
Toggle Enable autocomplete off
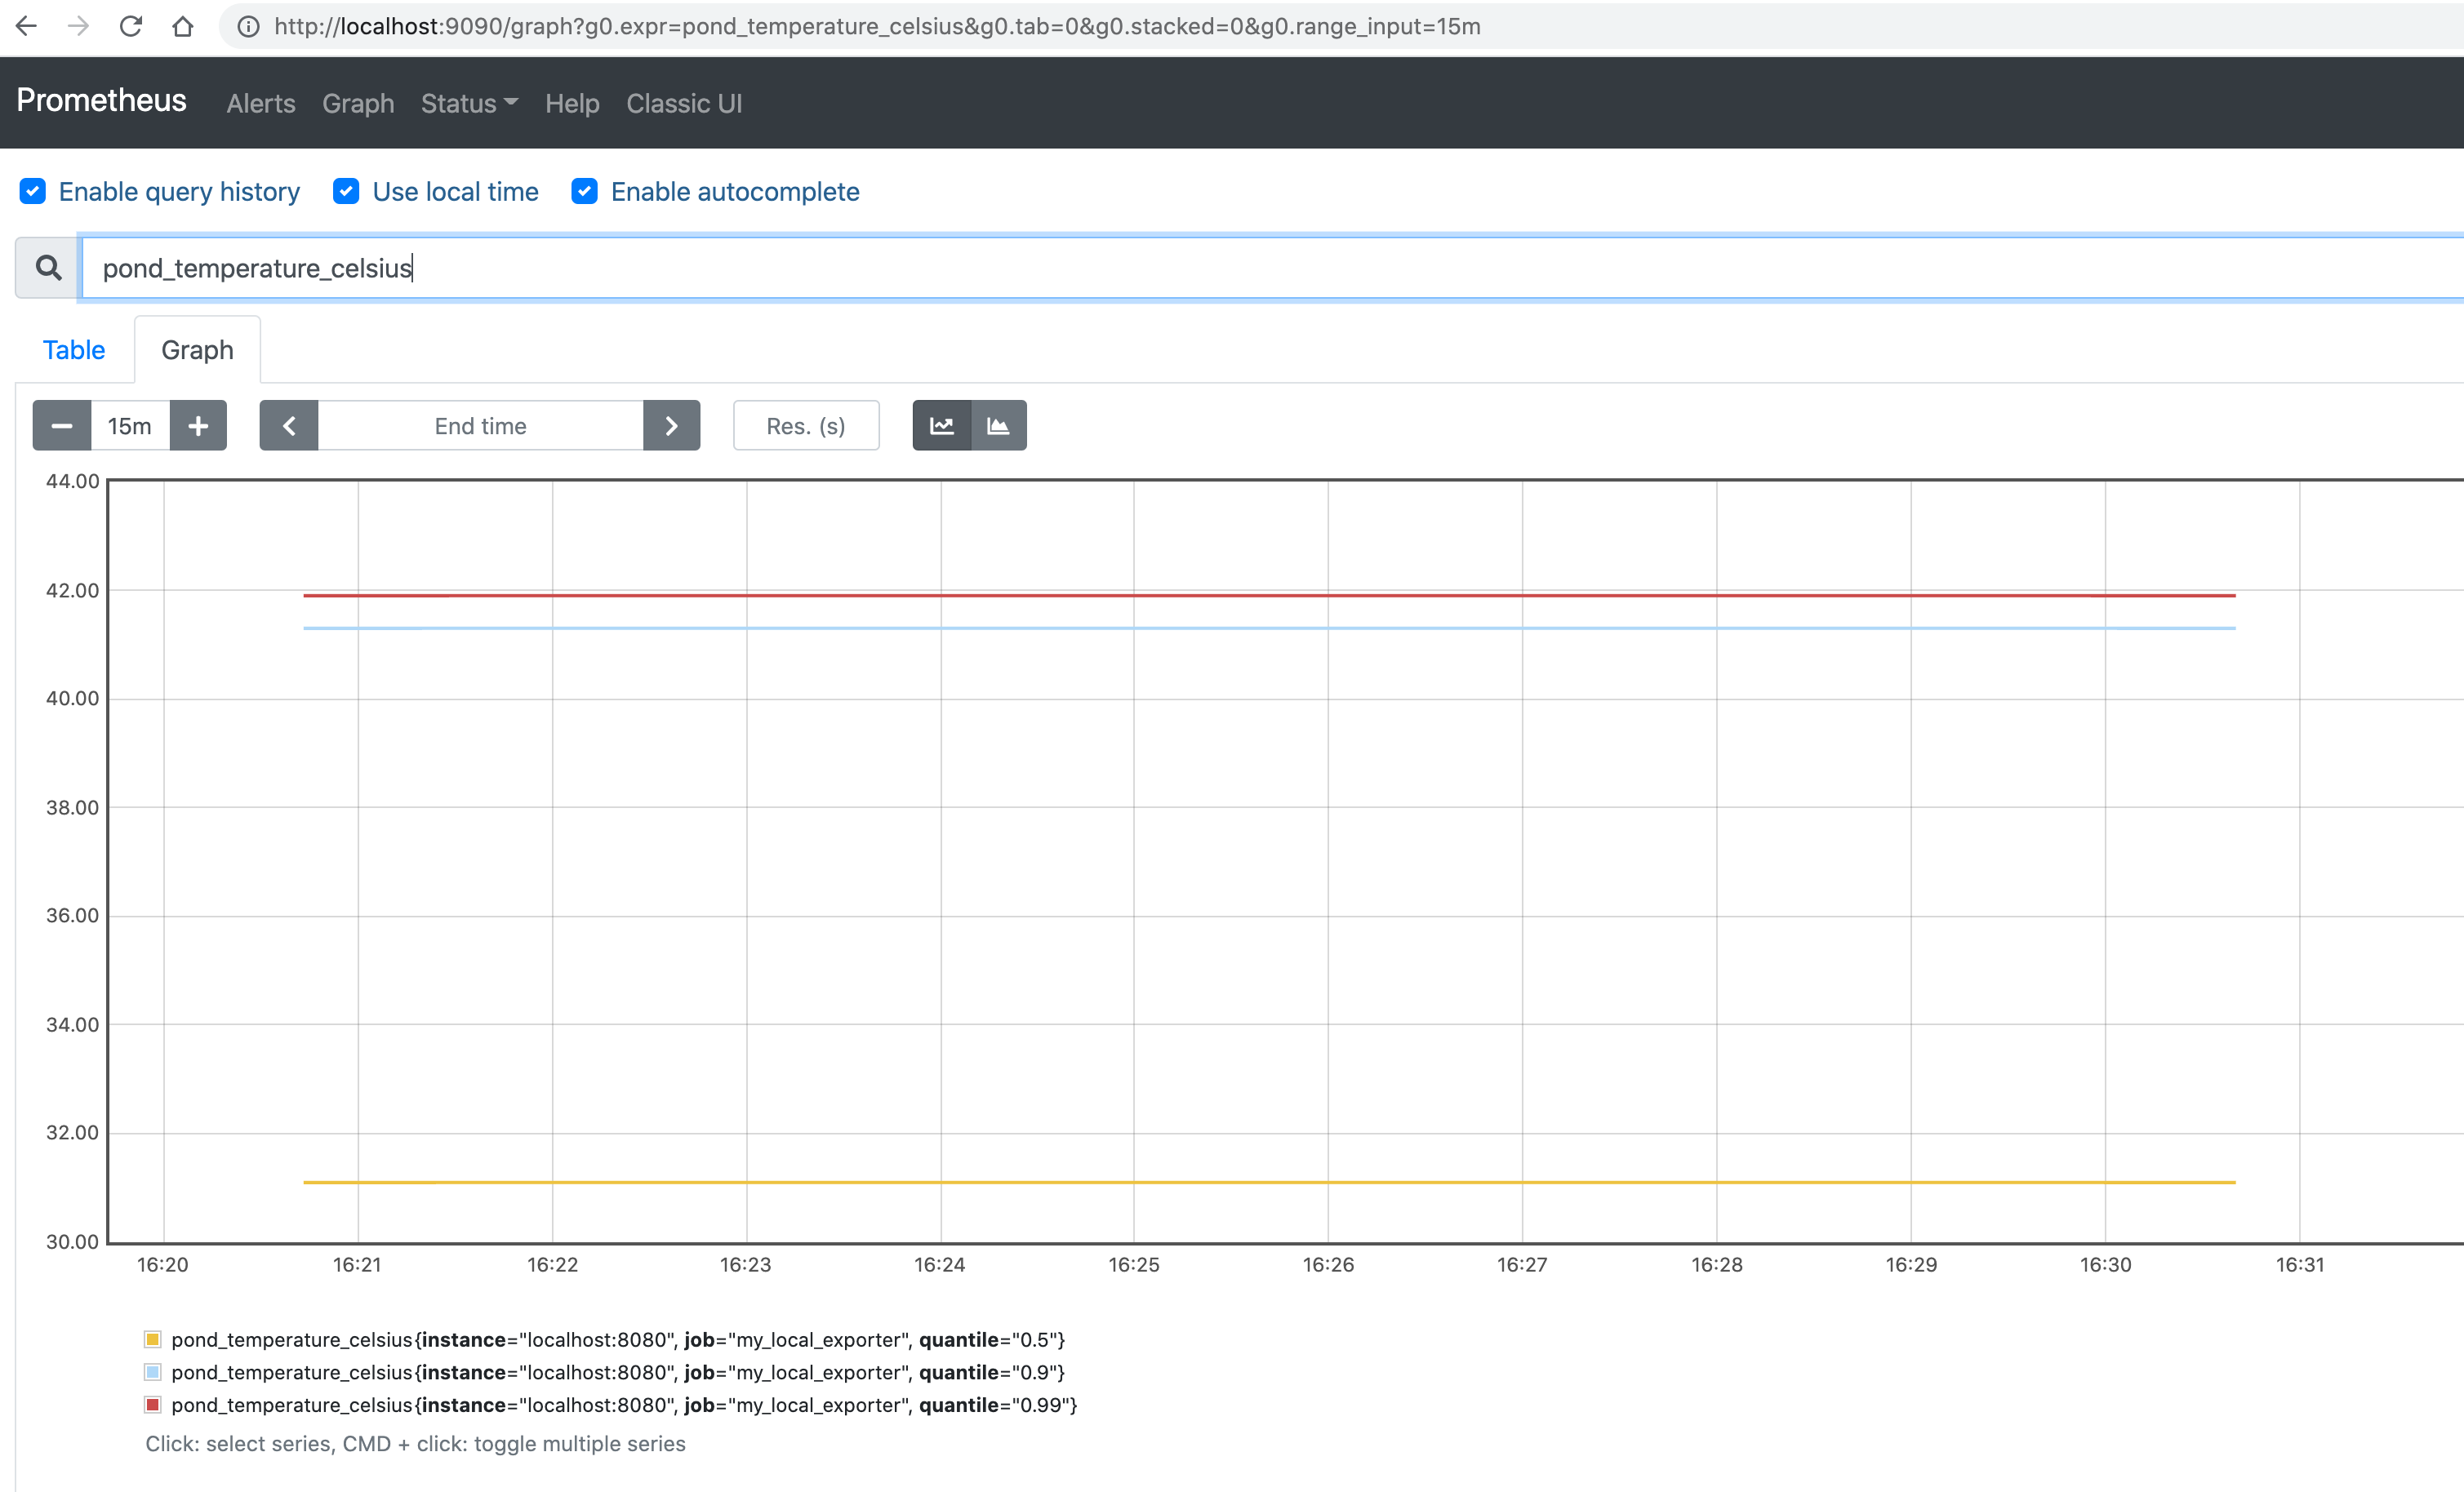coord(584,191)
